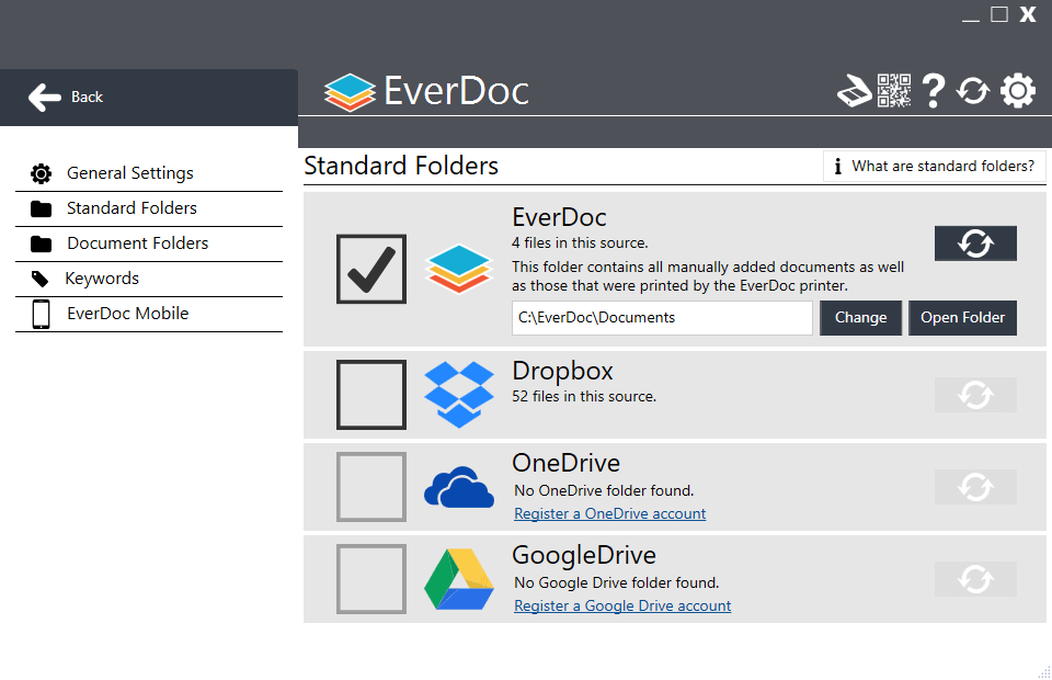Image resolution: width=1052 pixels, height=680 pixels.
Task: Open settings via header gear icon
Action: [1018, 91]
